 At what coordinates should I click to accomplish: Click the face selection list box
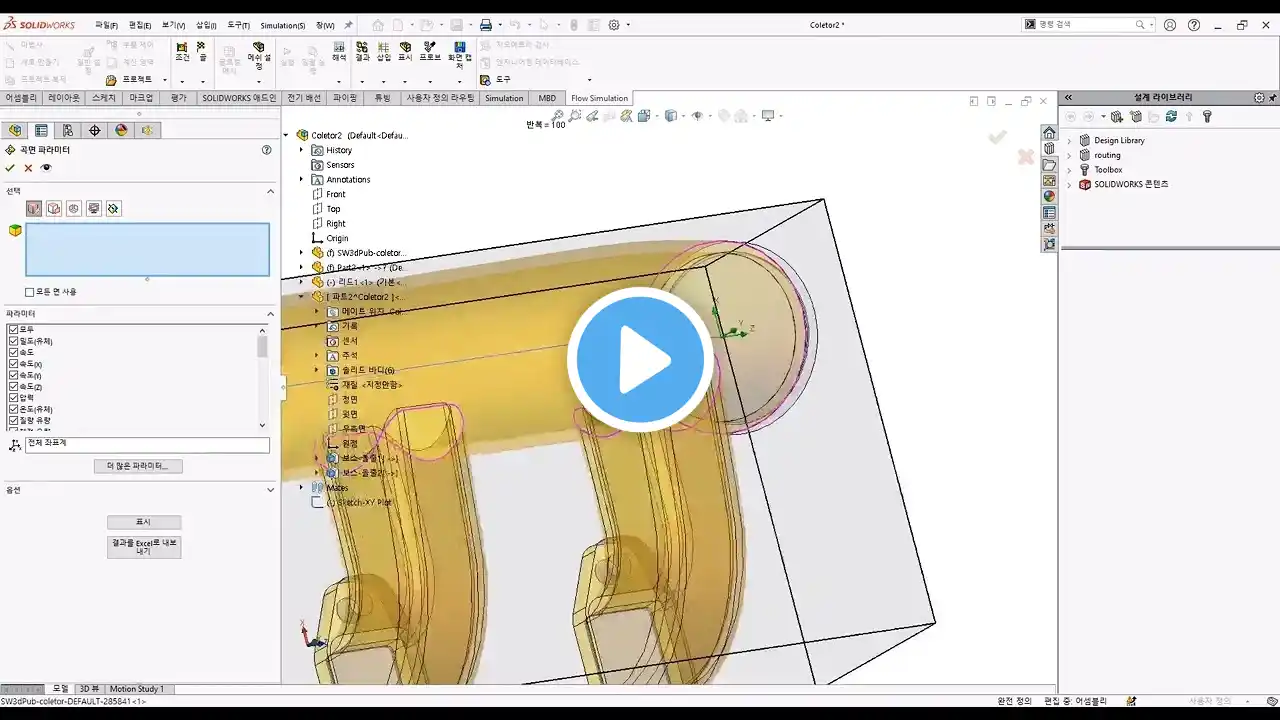pyautogui.click(x=147, y=250)
